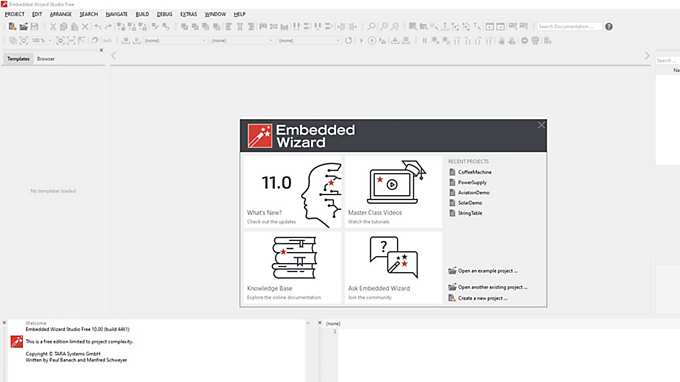
Task: Click the delete X toolbar icon
Action: 85,26
